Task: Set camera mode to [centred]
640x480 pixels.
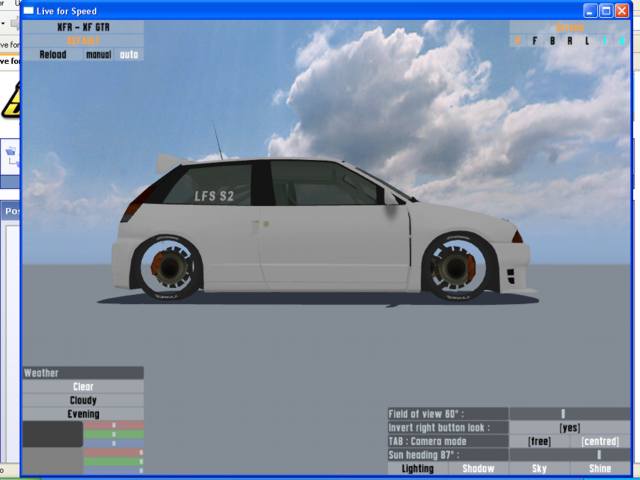Action: [x=600, y=441]
